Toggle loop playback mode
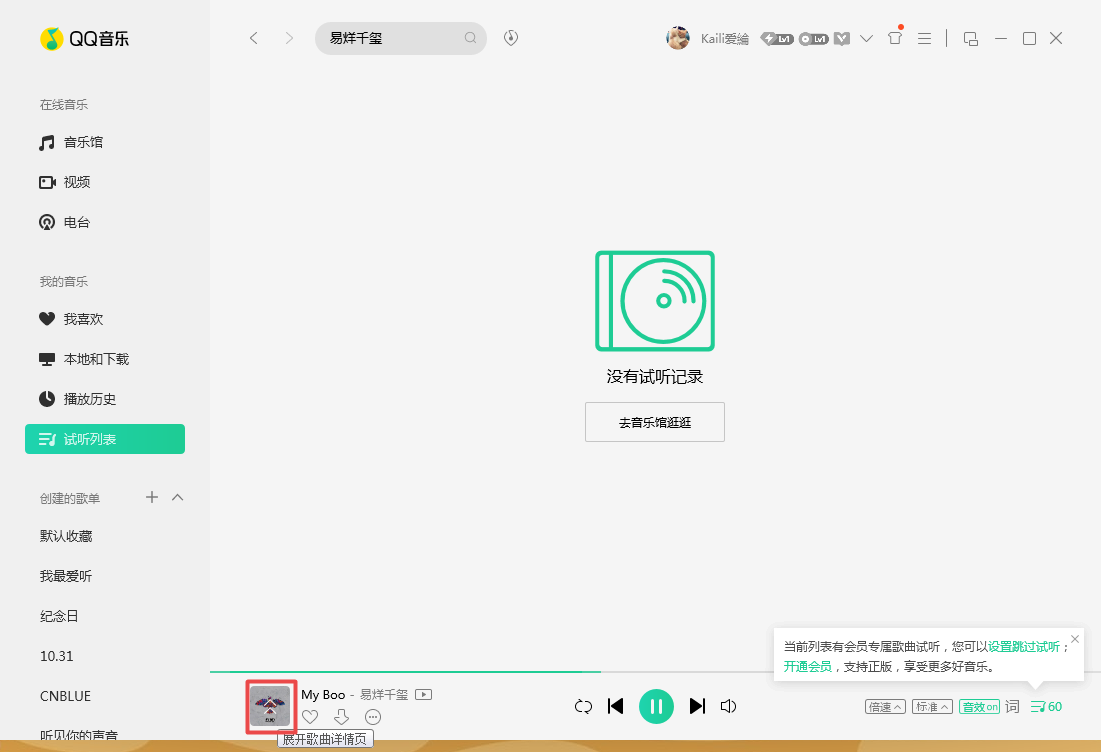The height and width of the screenshot is (752, 1101). [584, 706]
